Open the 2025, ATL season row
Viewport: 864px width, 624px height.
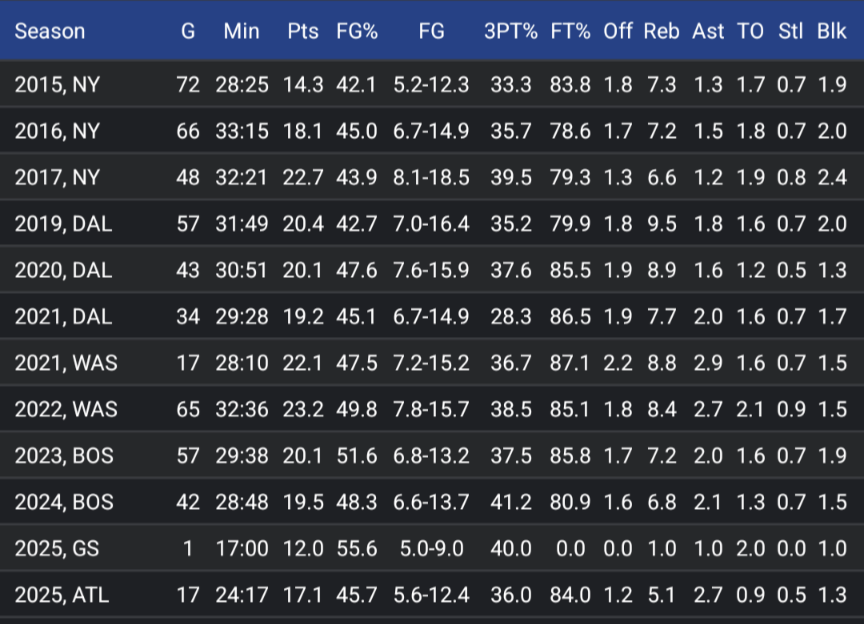62,596
